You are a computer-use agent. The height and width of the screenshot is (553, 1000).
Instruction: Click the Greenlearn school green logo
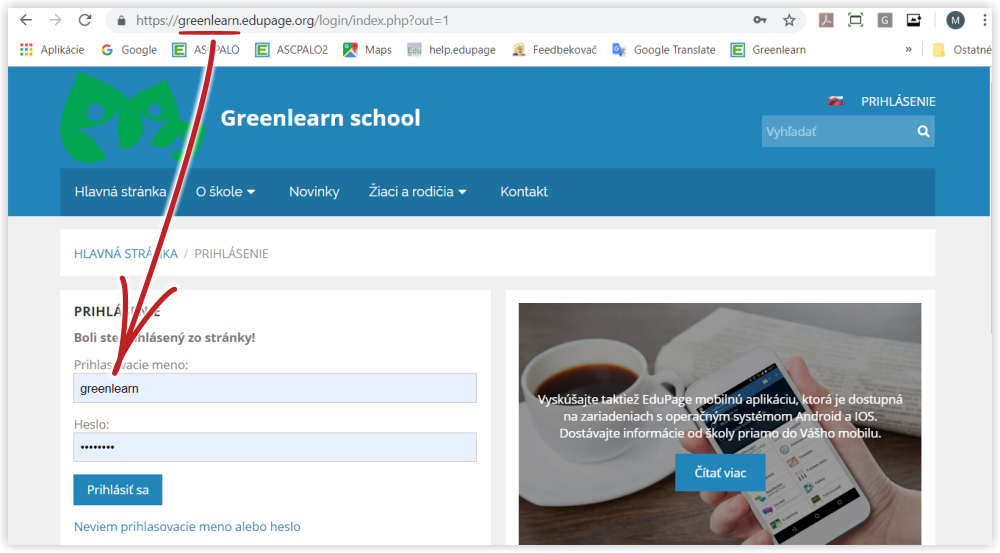pyautogui.click(x=133, y=117)
